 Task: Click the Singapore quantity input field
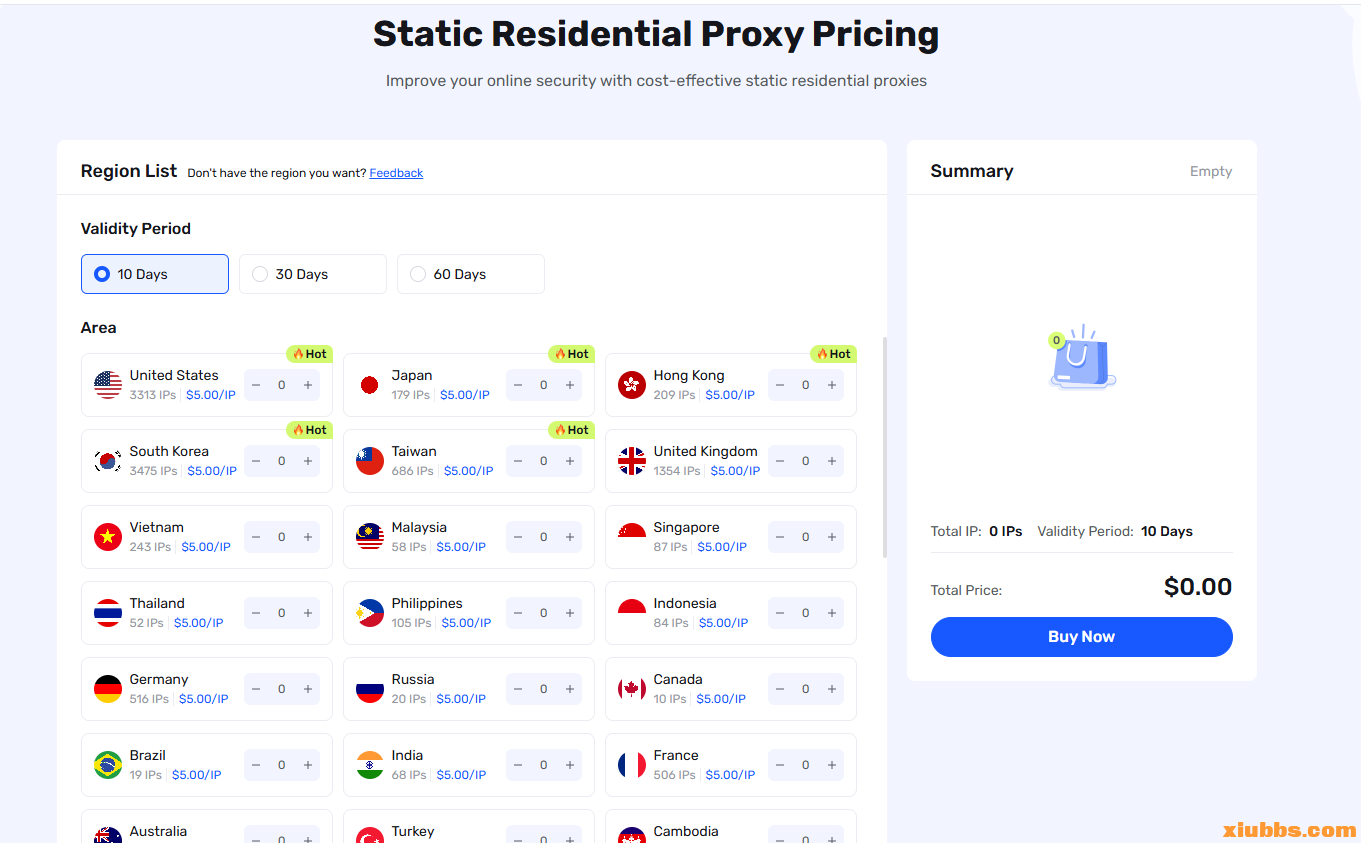(x=805, y=537)
